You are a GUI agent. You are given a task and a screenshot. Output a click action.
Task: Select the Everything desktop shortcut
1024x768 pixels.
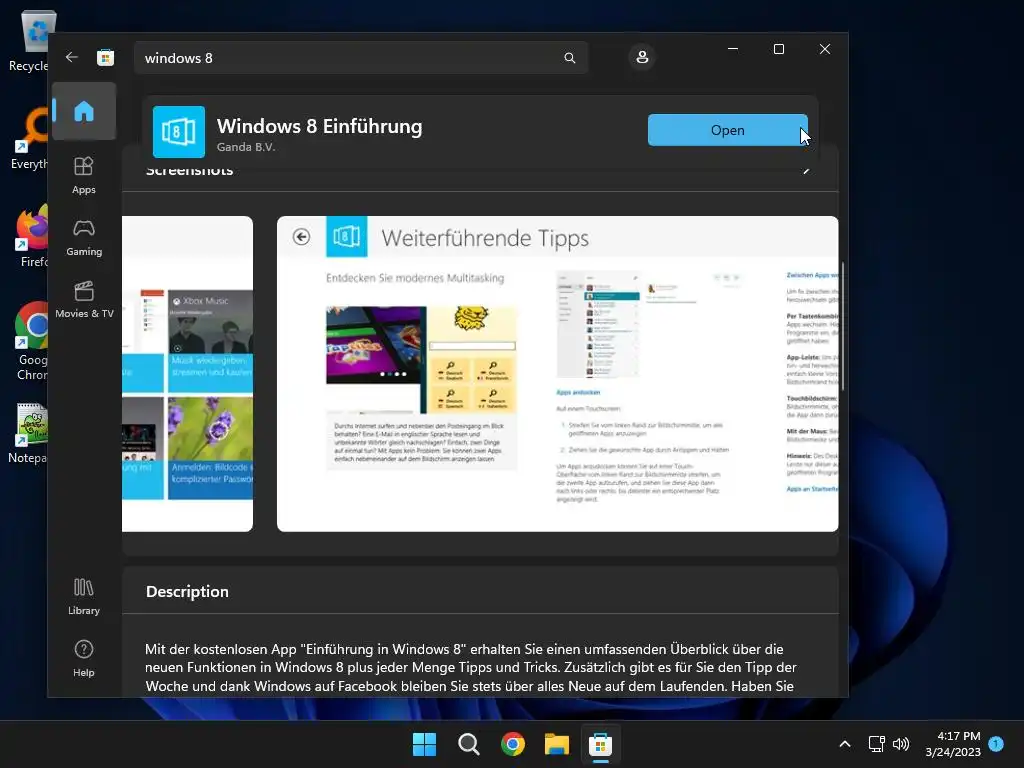(x=29, y=138)
